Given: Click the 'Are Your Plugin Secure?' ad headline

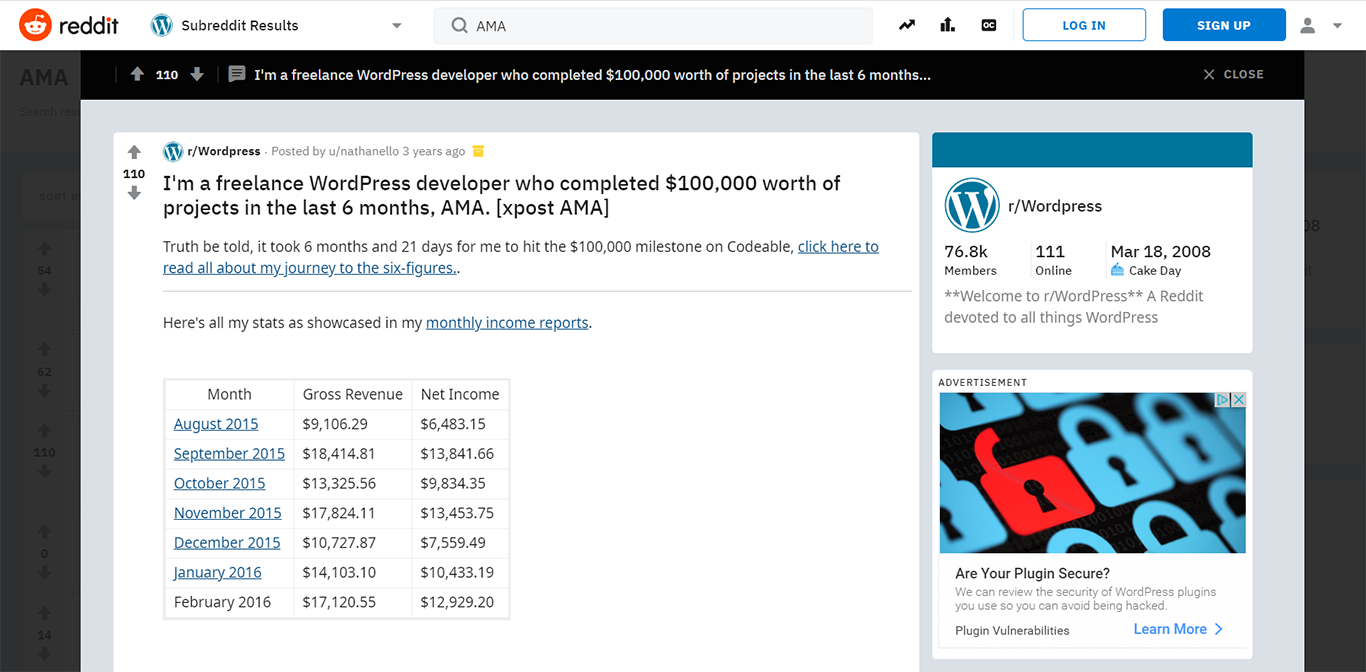Looking at the screenshot, I should [x=1032, y=574].
